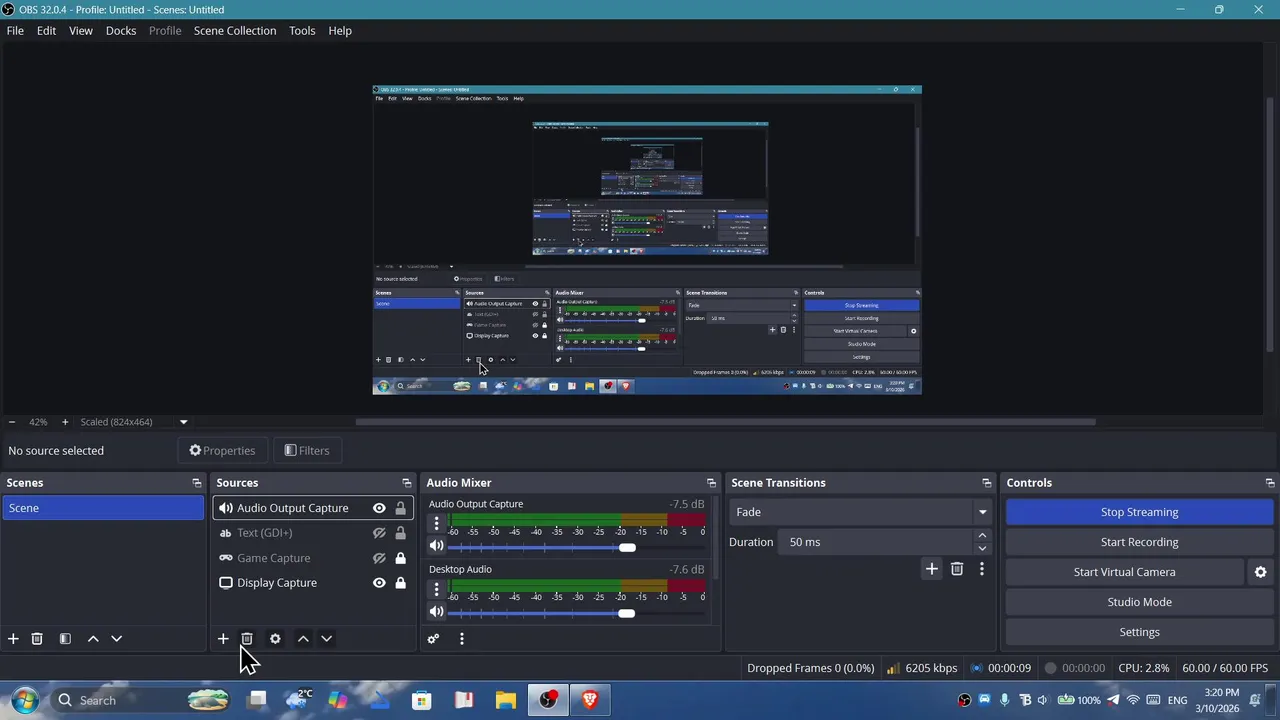Open the File menu
Image resolution: width=1280 pixels, height=720 pixels.
pos(15,31)
